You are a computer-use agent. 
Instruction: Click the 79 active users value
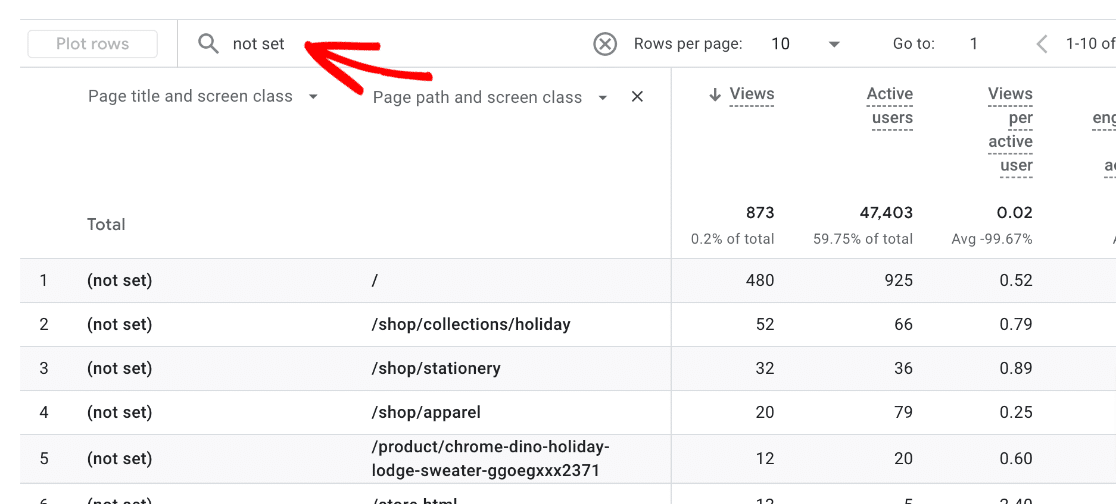click(903, 412)
